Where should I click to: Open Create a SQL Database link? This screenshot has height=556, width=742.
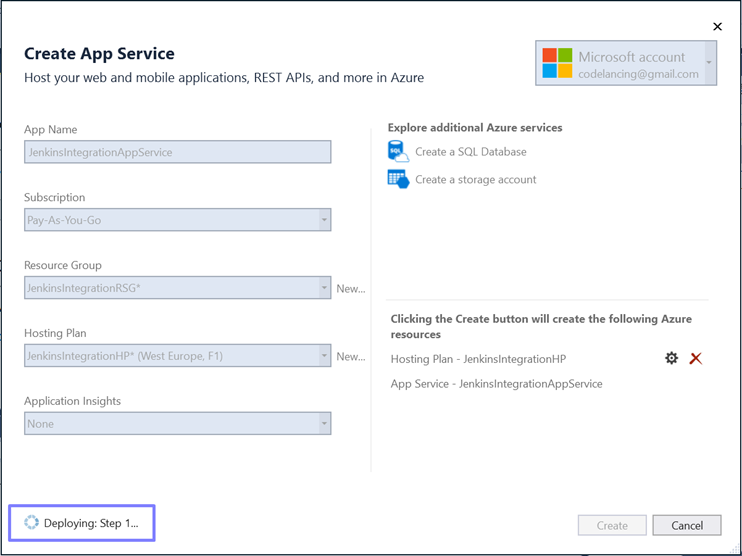coord(471,152)
